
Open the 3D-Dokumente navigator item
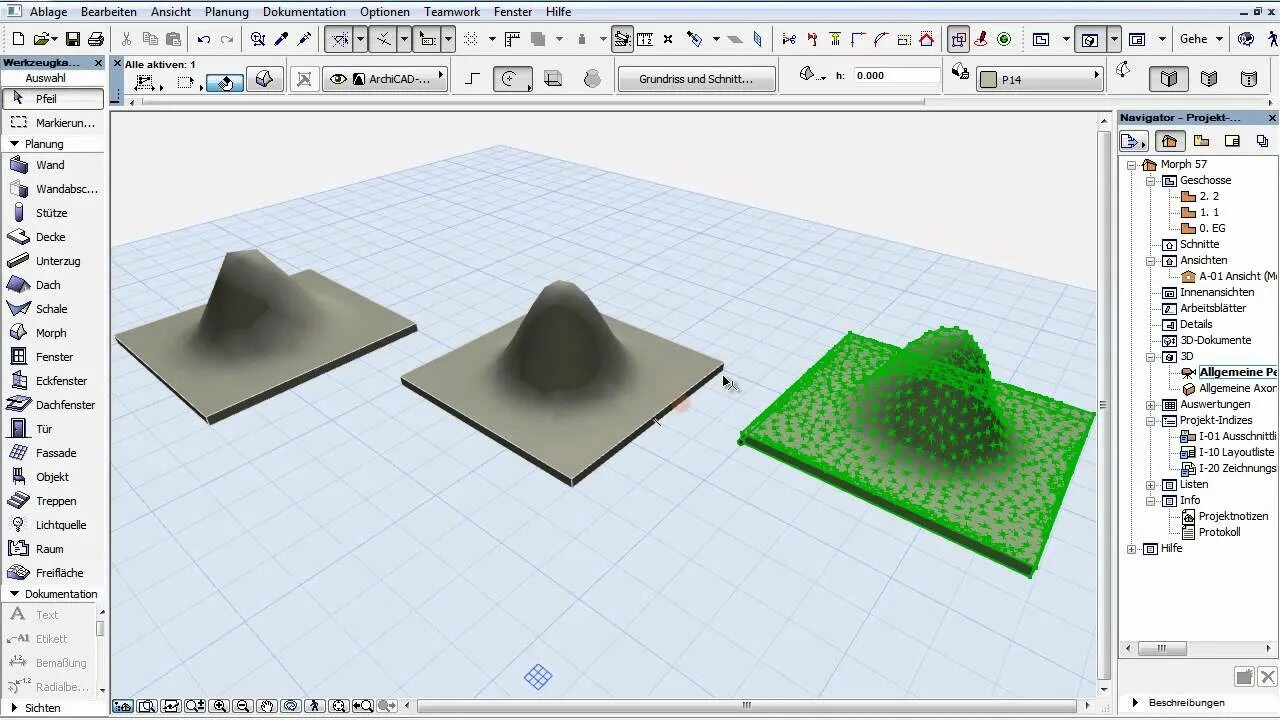point(1206,340)
